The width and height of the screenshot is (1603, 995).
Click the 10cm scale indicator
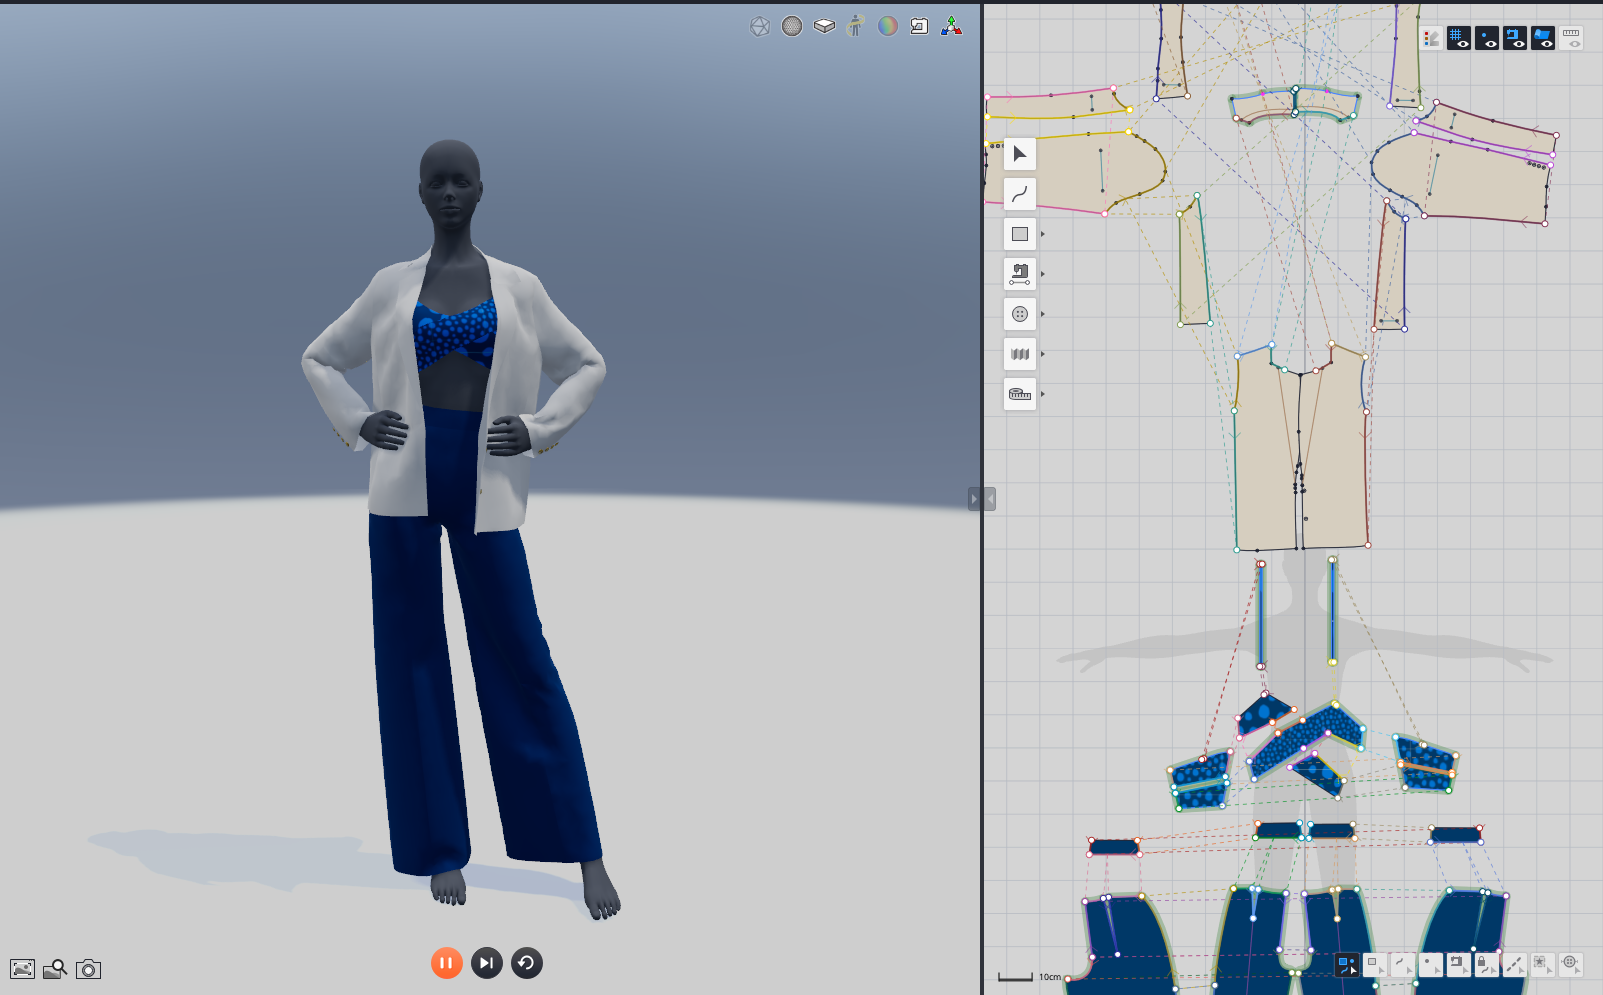pyautogui.click(x=1030, y=977)
